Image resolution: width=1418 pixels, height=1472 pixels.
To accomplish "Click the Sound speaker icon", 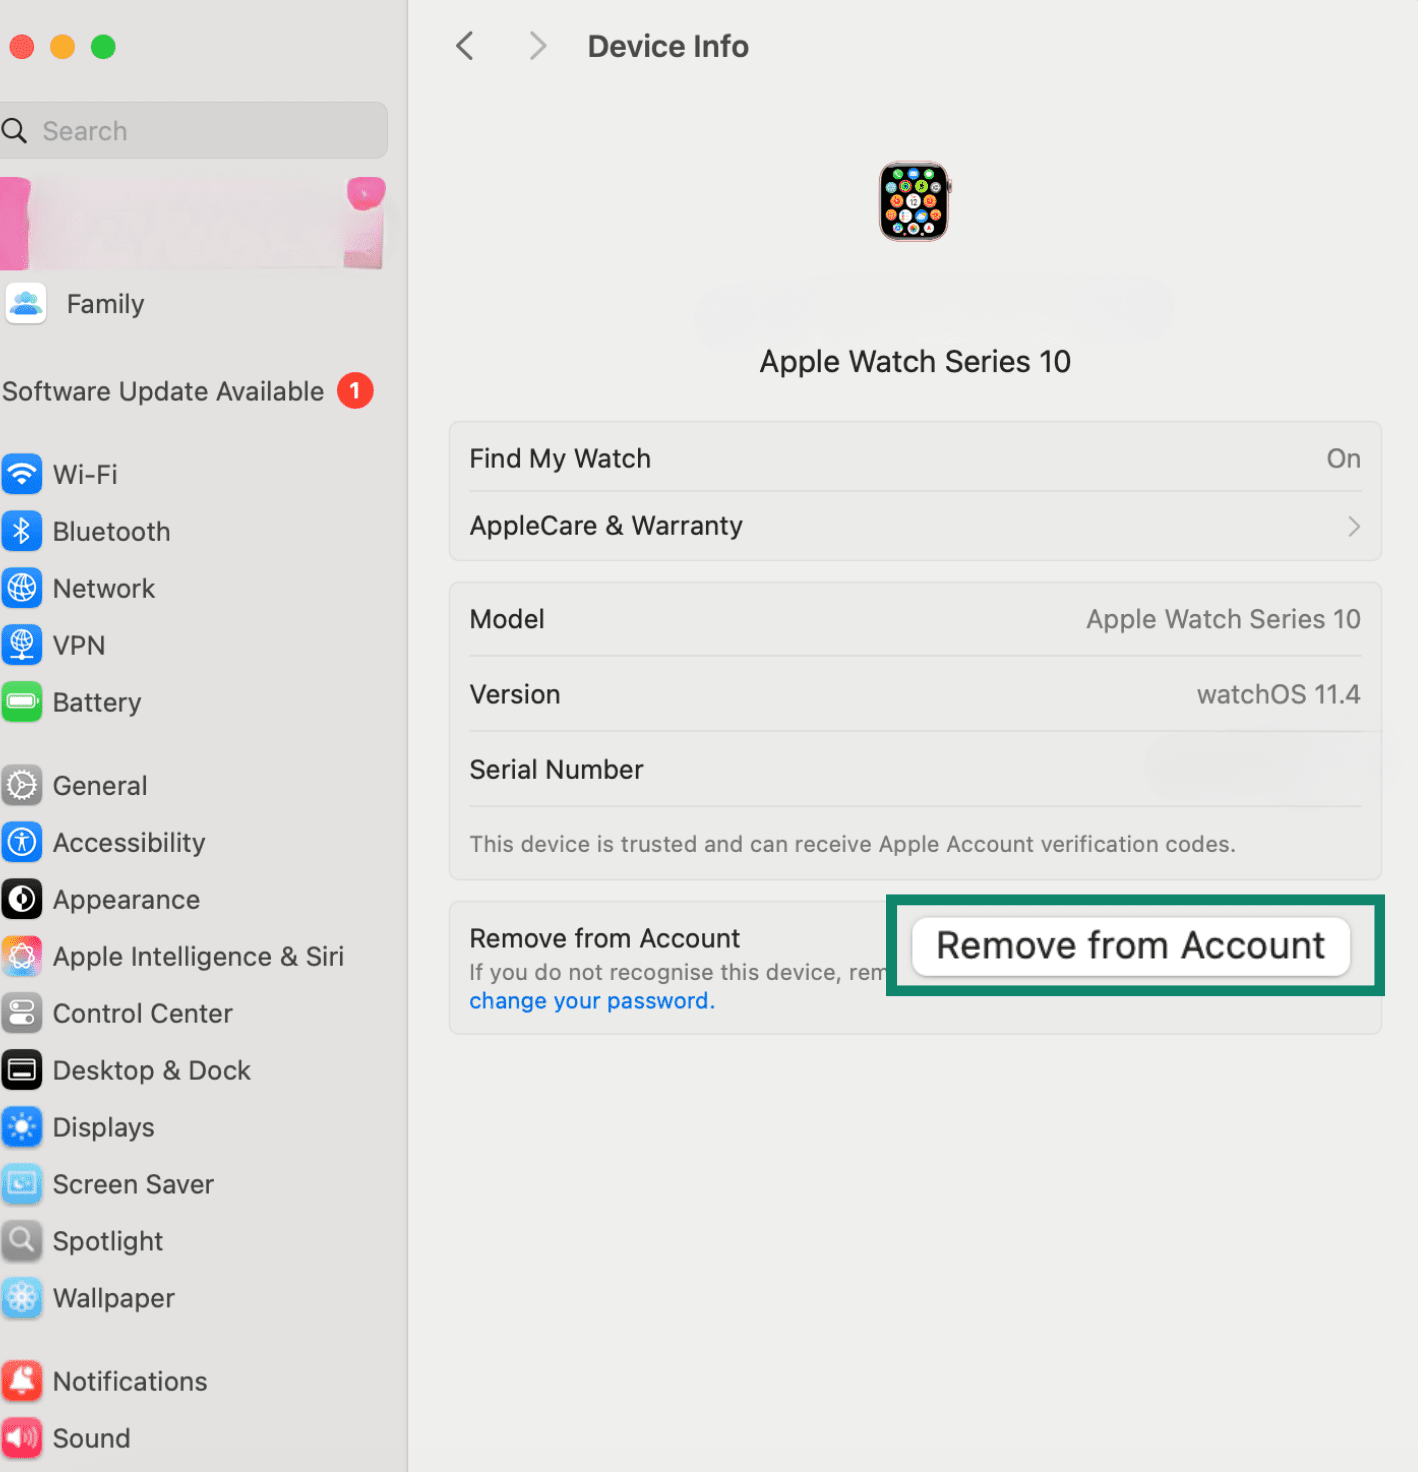I will point(22,1438).
